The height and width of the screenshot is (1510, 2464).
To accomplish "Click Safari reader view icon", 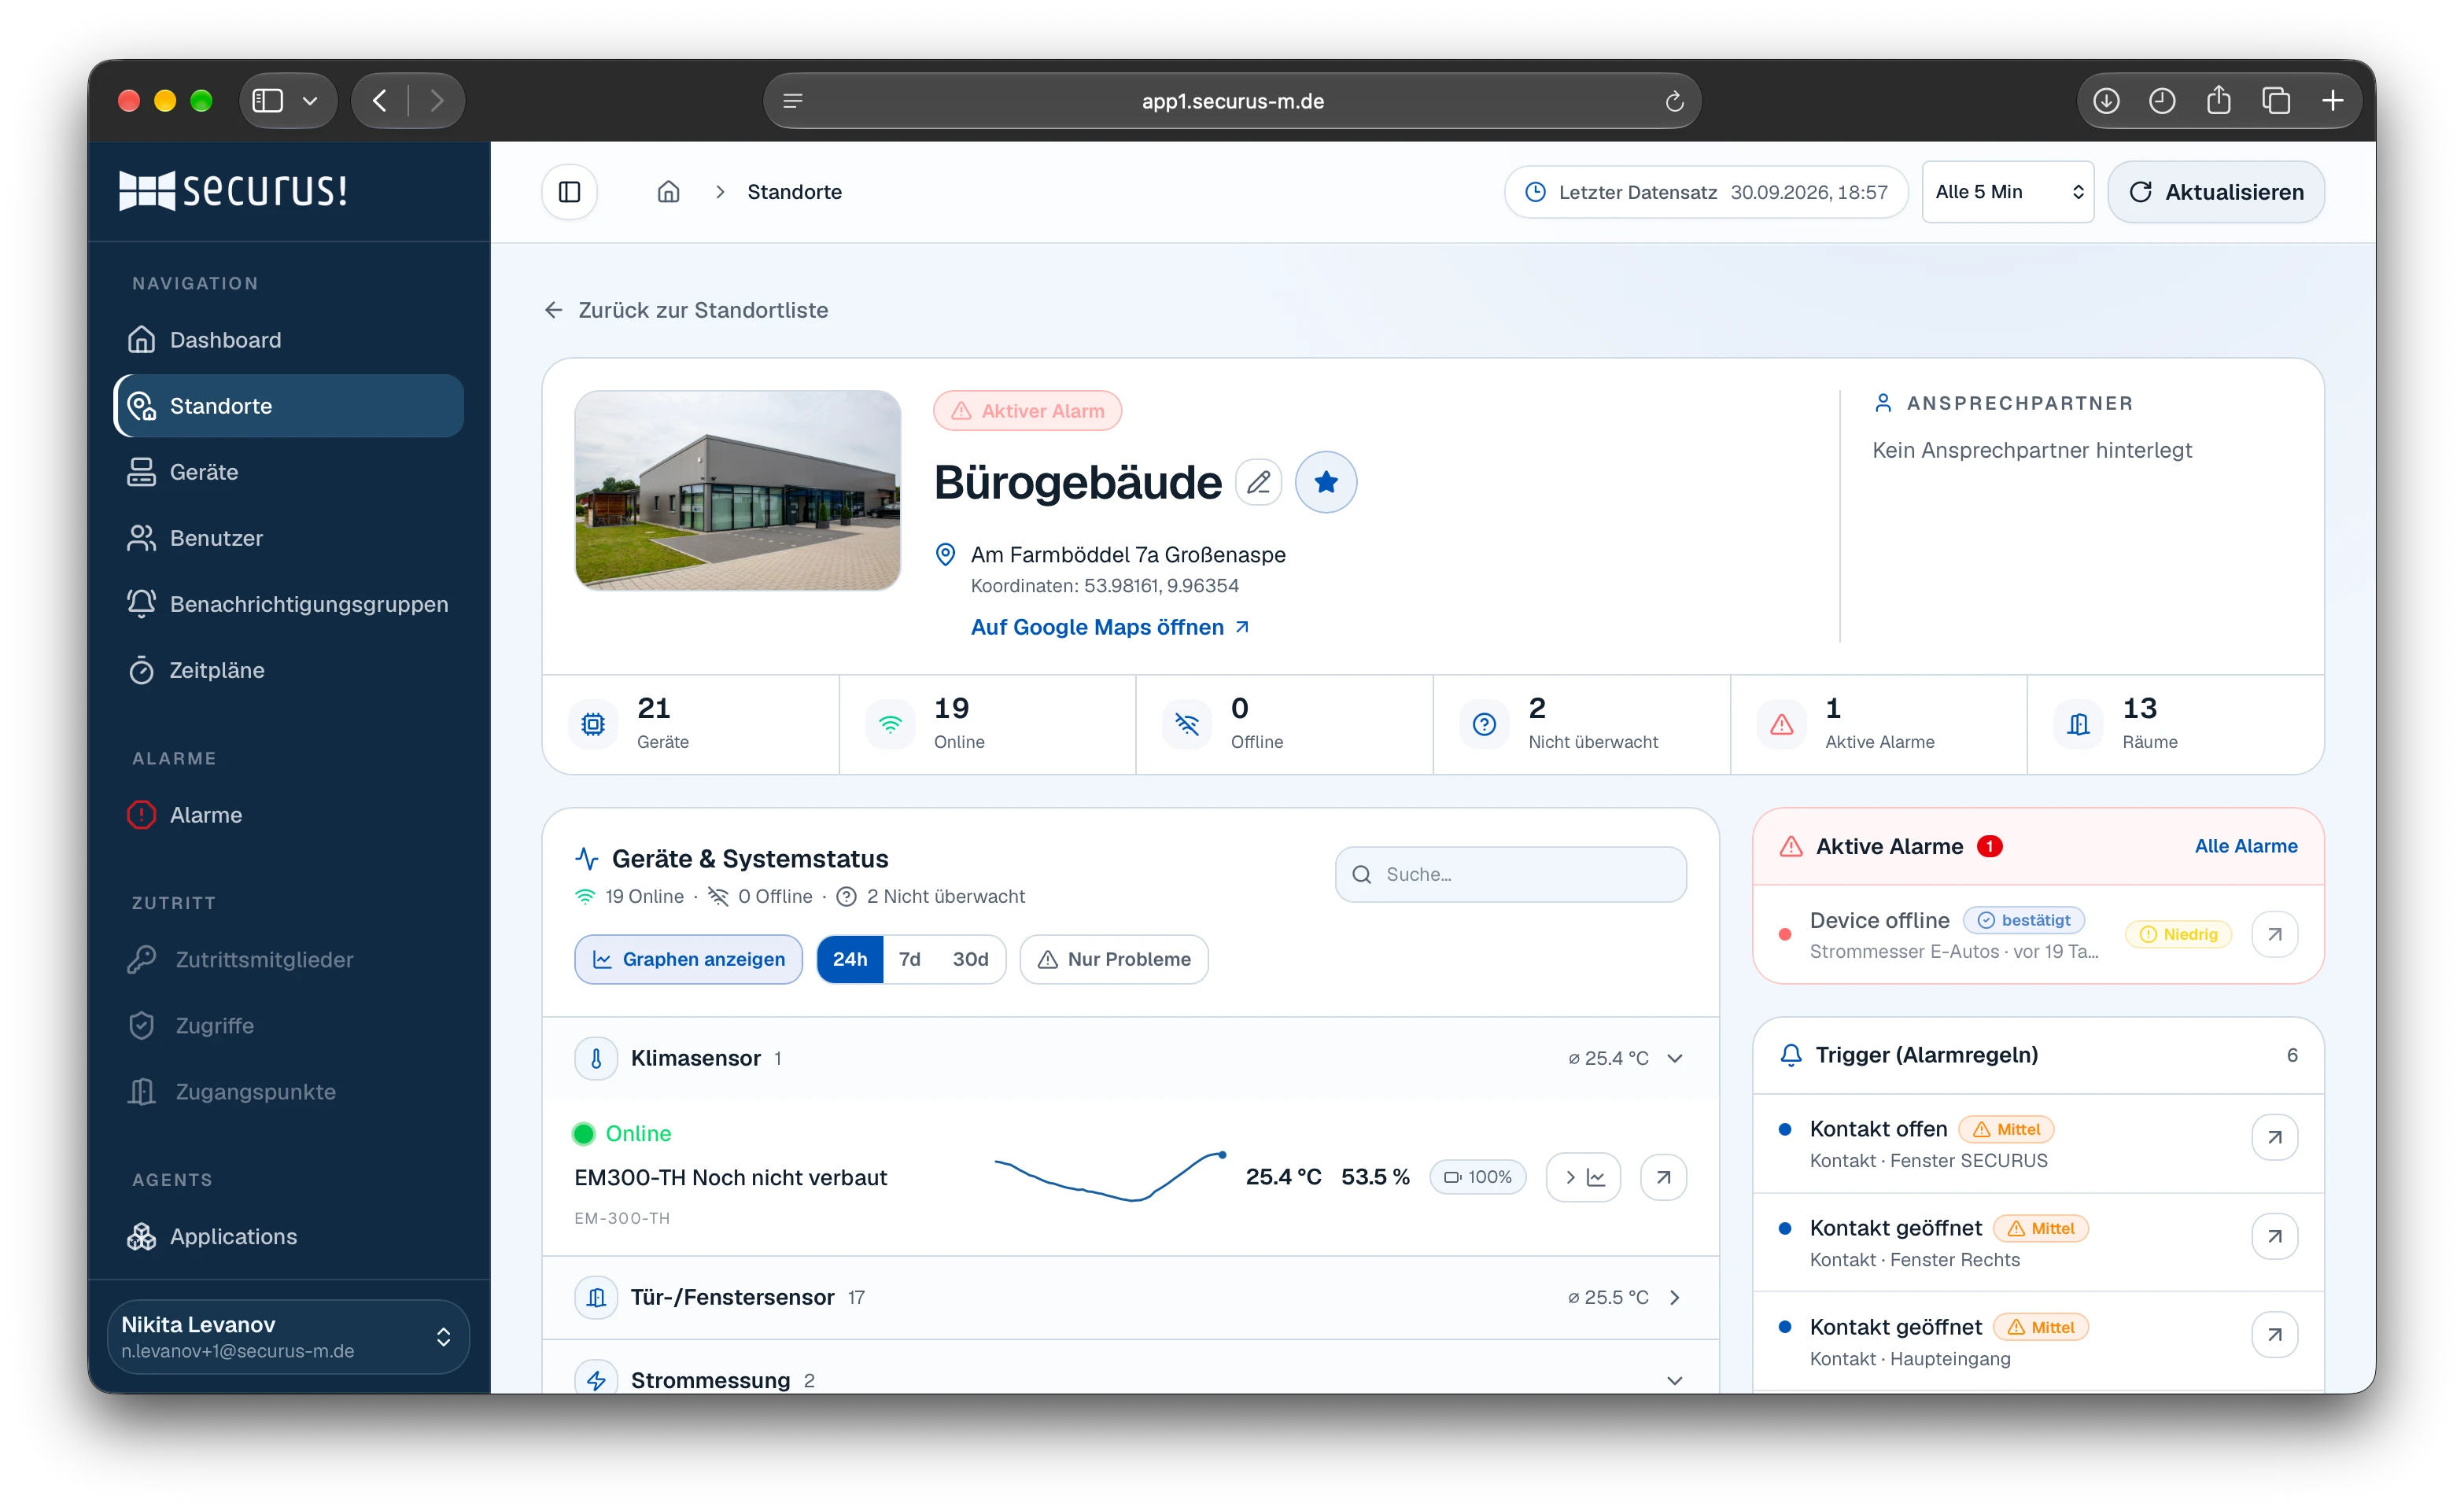I will (793, 101).
